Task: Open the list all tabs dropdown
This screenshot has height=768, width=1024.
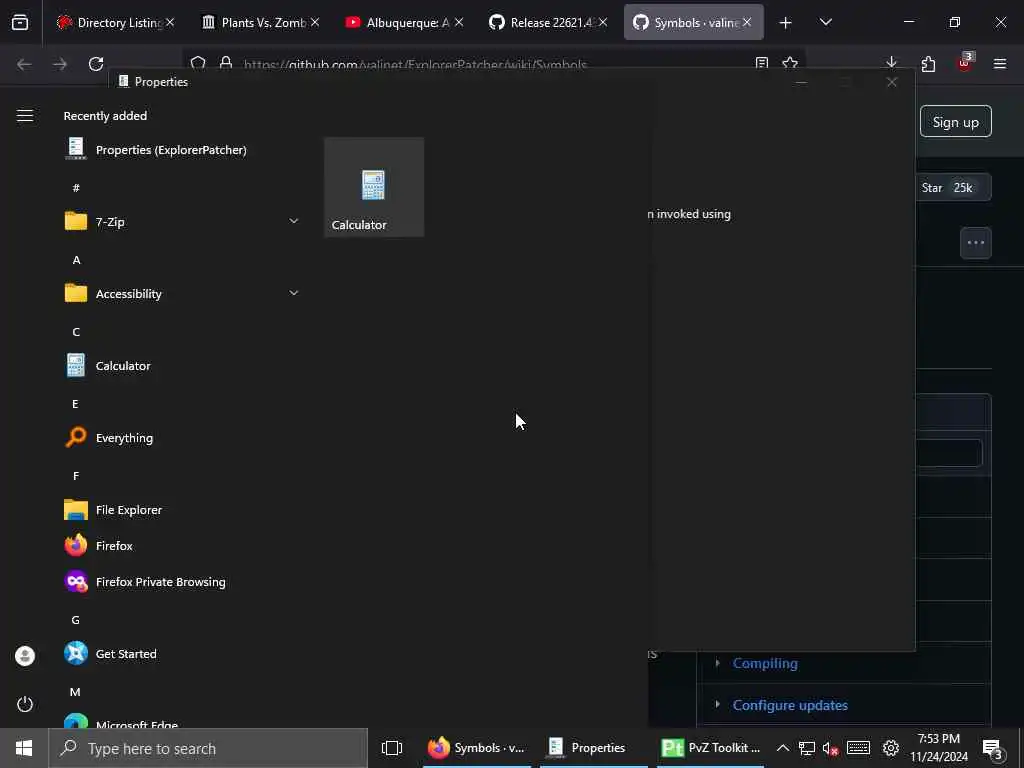Action: (825, 22)
